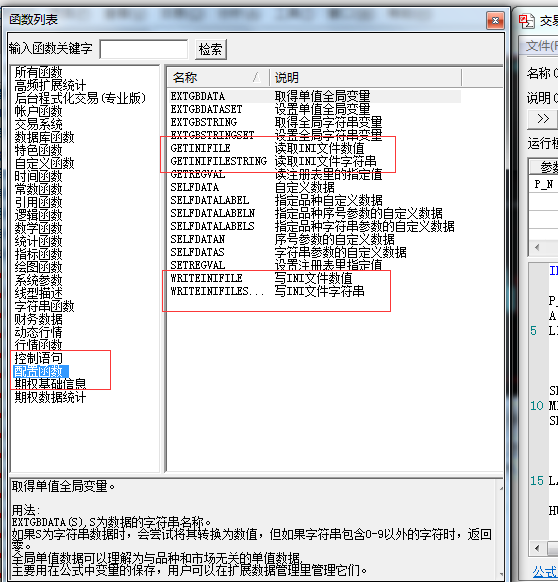This screenshot has width=558, height=582.
Task: Select 数学函数 category
Action: click(38, 228)
